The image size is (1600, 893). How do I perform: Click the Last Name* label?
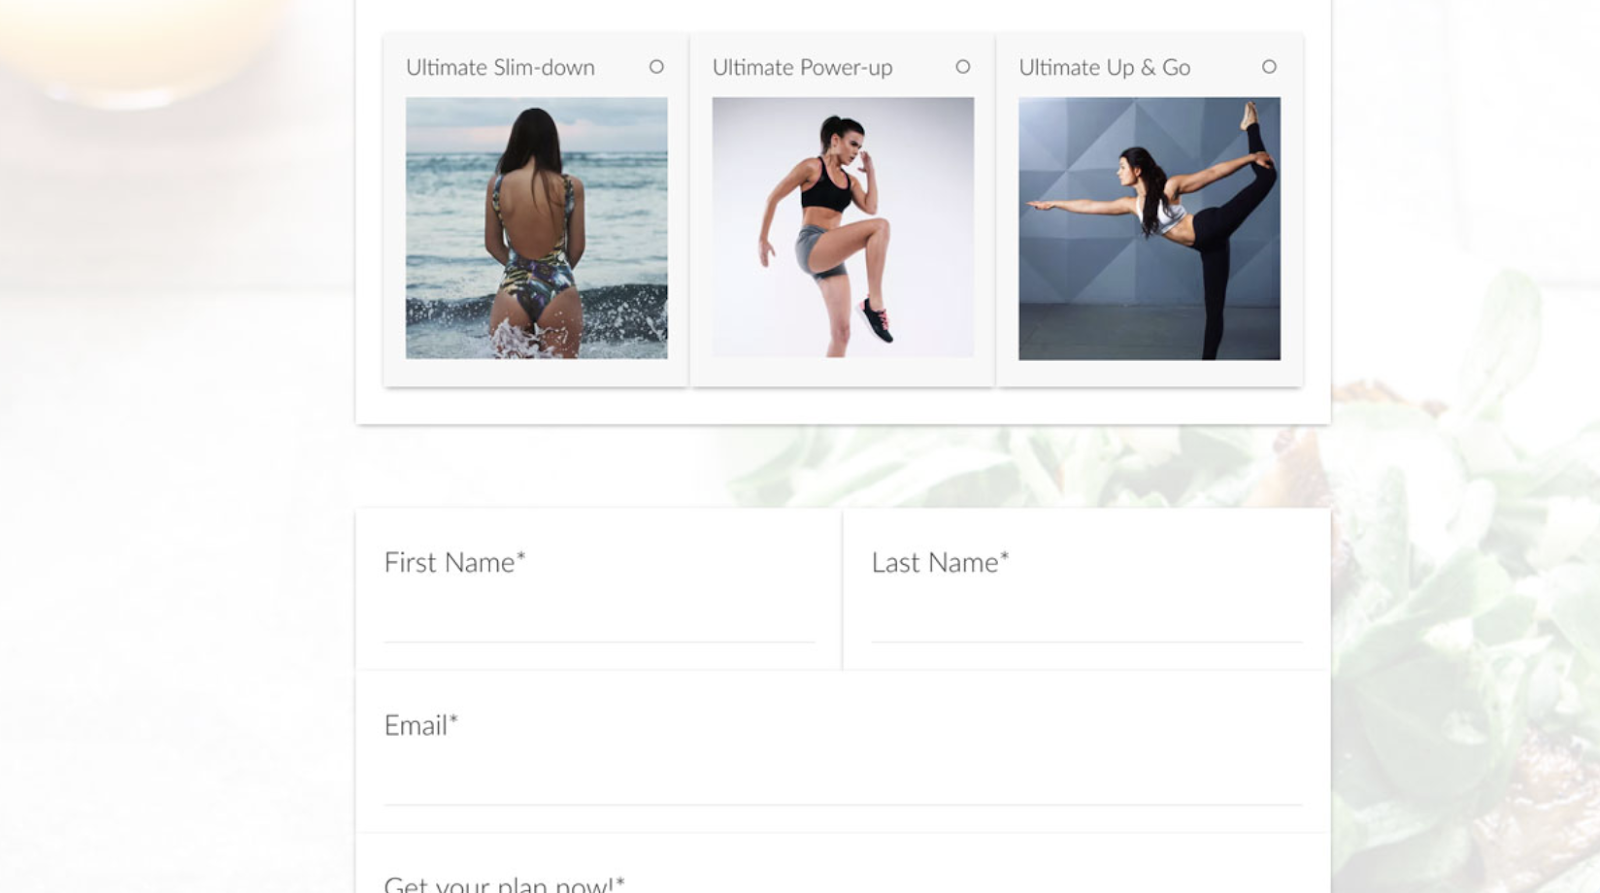point(940,562)
